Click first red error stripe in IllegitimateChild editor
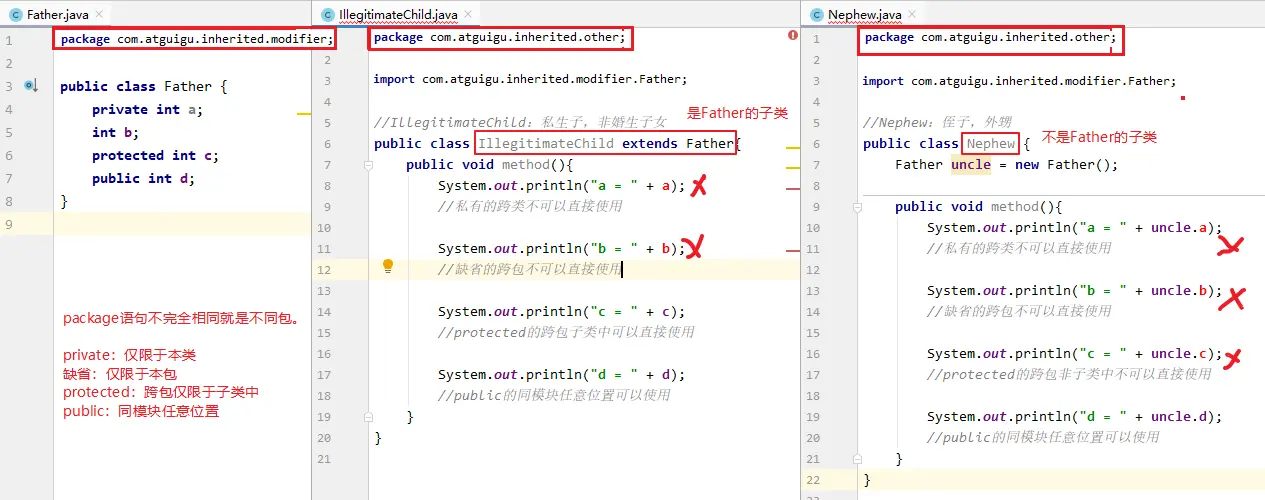The image size is (1265, 500). pyautogui.click(x=793, y=189)
